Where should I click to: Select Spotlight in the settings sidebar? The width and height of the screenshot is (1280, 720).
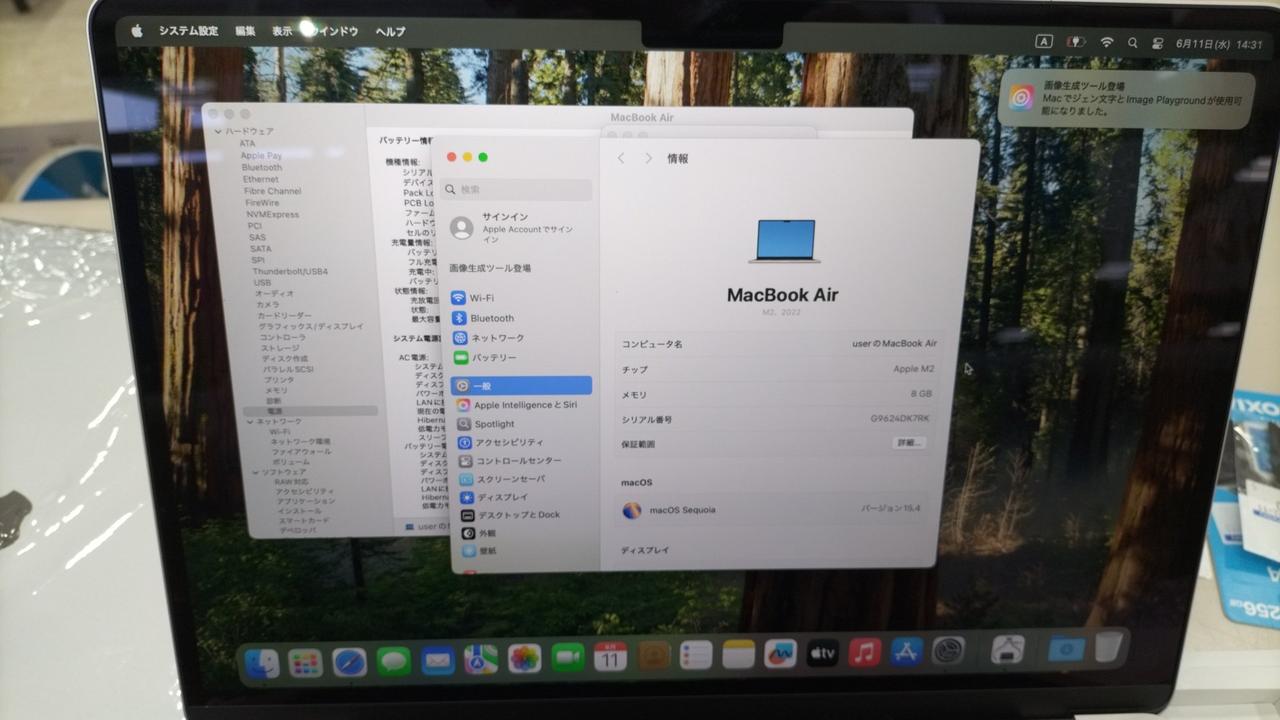click(494, 424)
